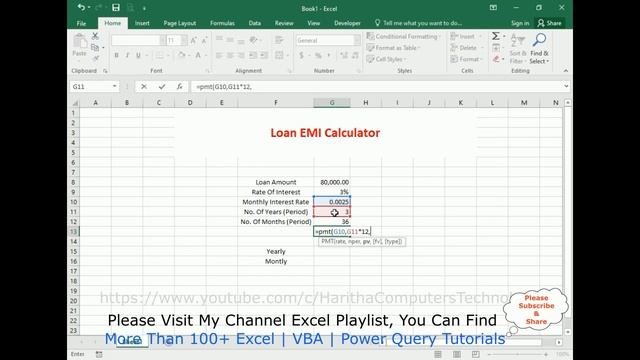This screenshot has width=640, height=360.
Task: Click the Font Color A button
Action: tap(198, 55)
